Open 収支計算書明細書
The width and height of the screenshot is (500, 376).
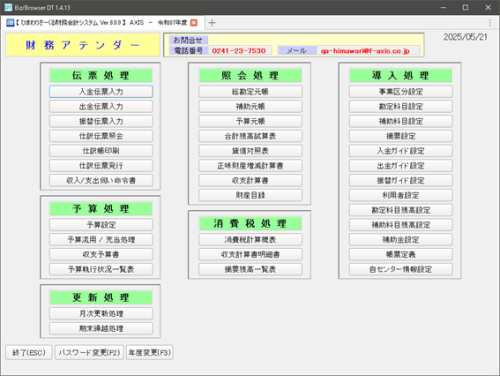click(x=250, y=254)
